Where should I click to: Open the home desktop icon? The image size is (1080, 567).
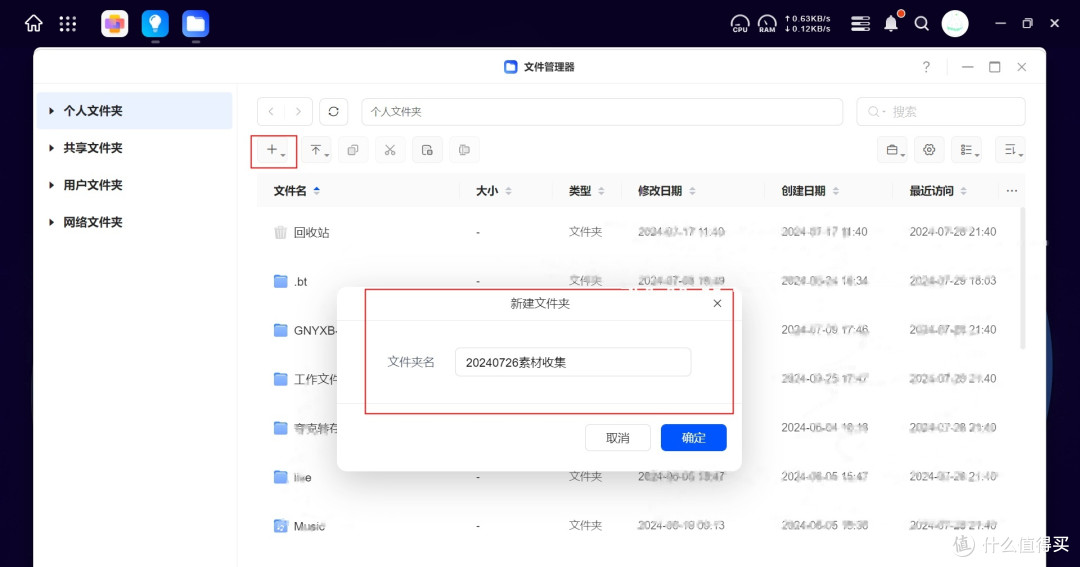tap(33, 24)
